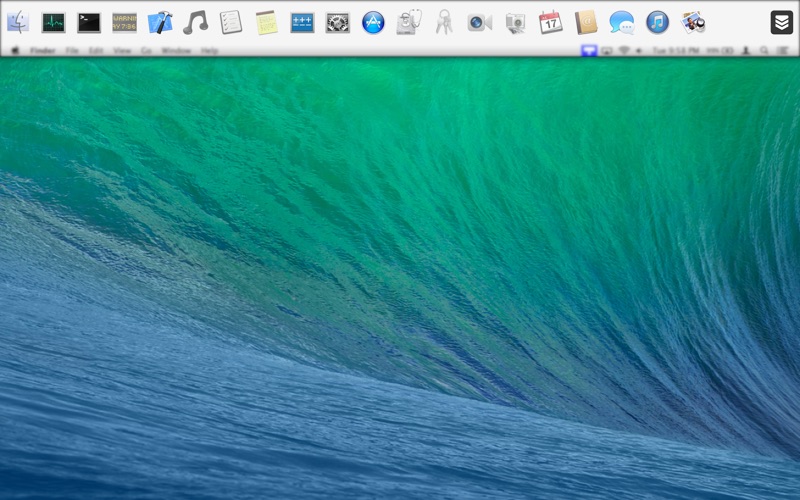The width and height of the screenshot is (800, 500).
Task: Open the View menu
Action: pyautogui.click(x=122, y=51)
